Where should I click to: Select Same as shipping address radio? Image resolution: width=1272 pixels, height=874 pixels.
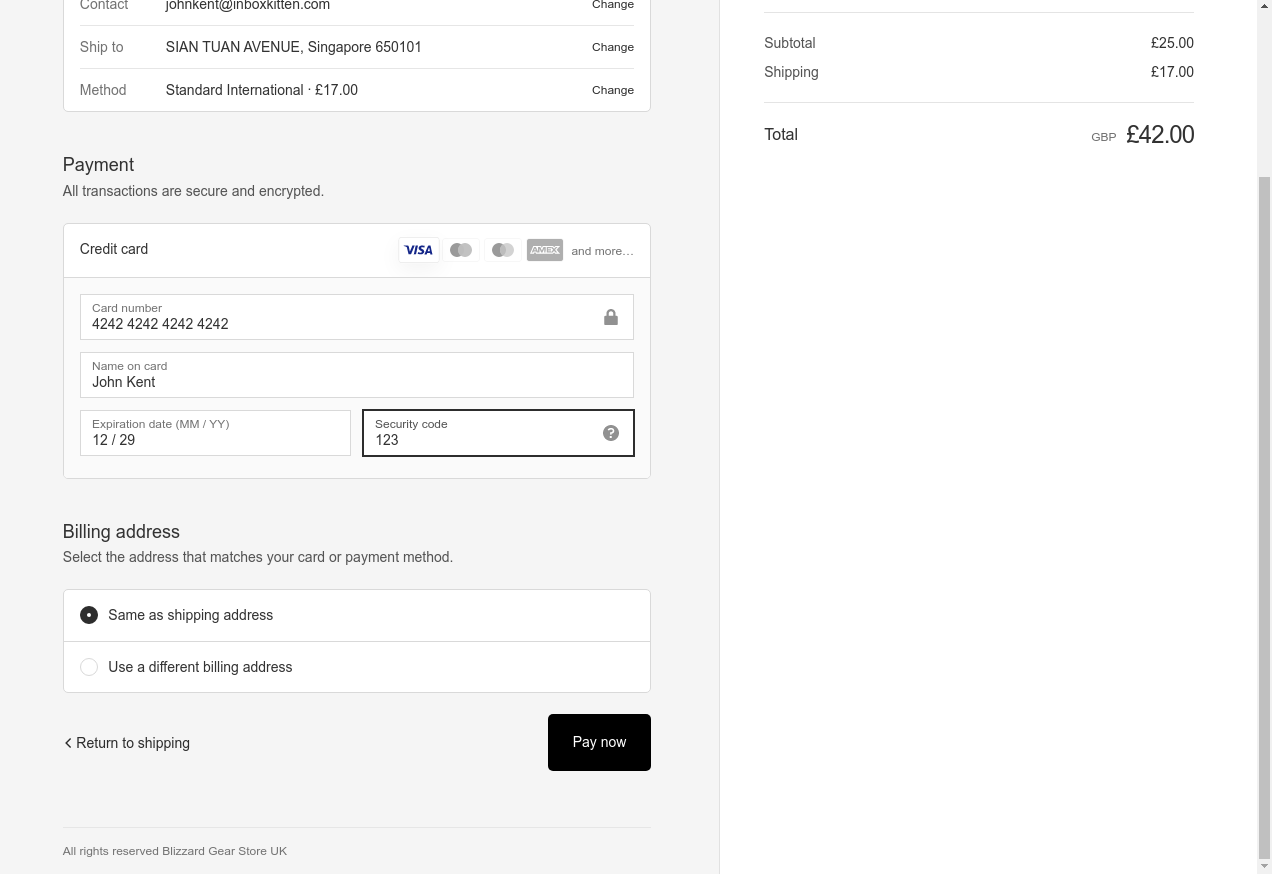pyautogui.click(x=89, y=615)
